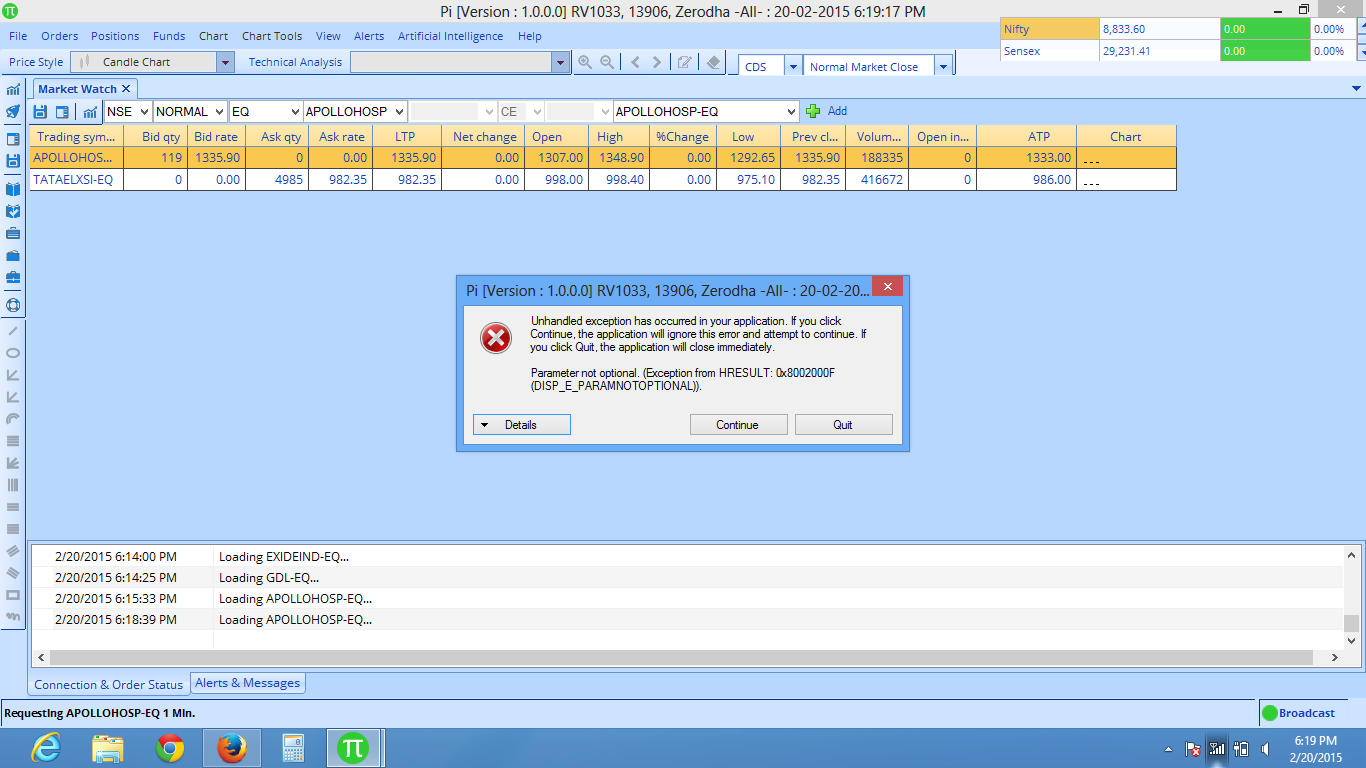
Task: Expand the Candle Chart price style dropdown
Action: [225, 62]
